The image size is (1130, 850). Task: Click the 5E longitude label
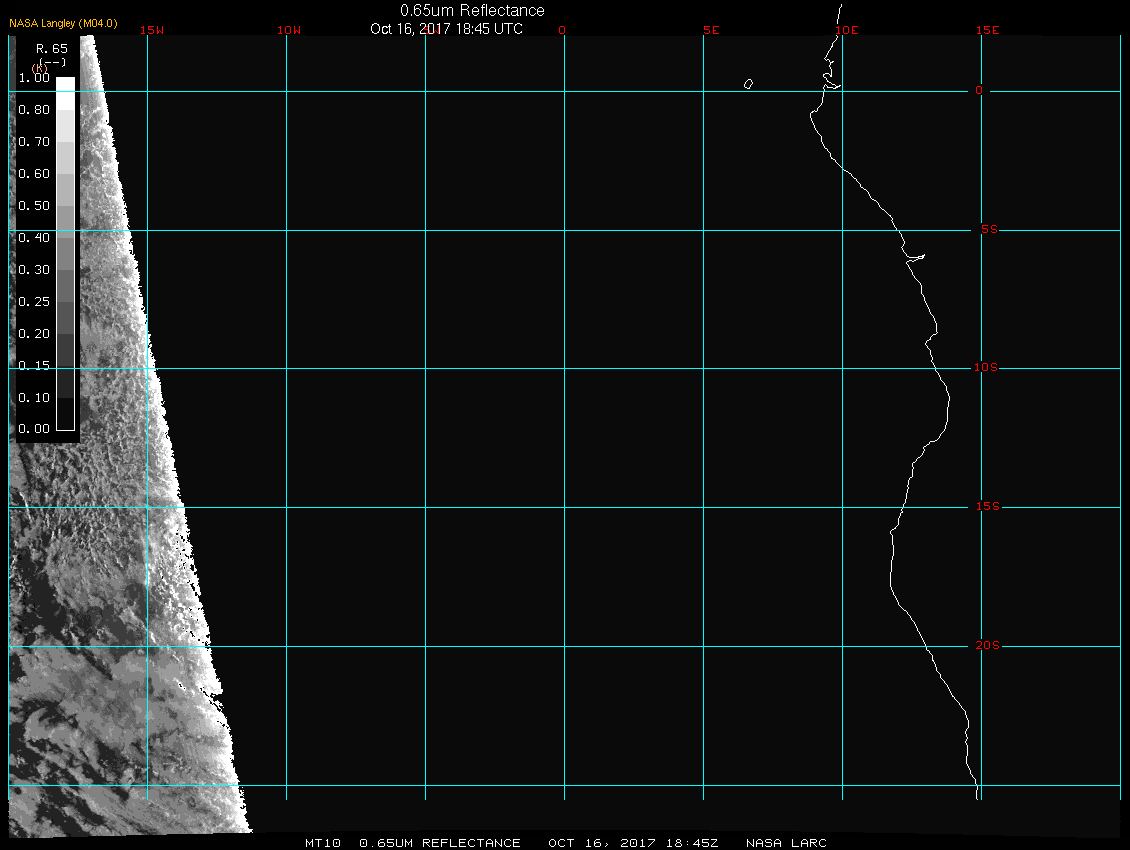point(711,30)
